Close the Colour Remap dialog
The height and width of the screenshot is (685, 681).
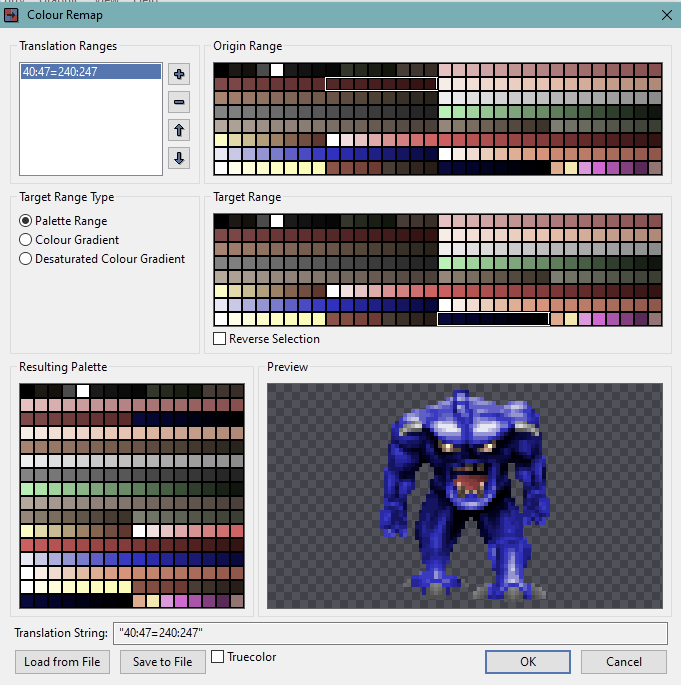click(x=667, y=15)
